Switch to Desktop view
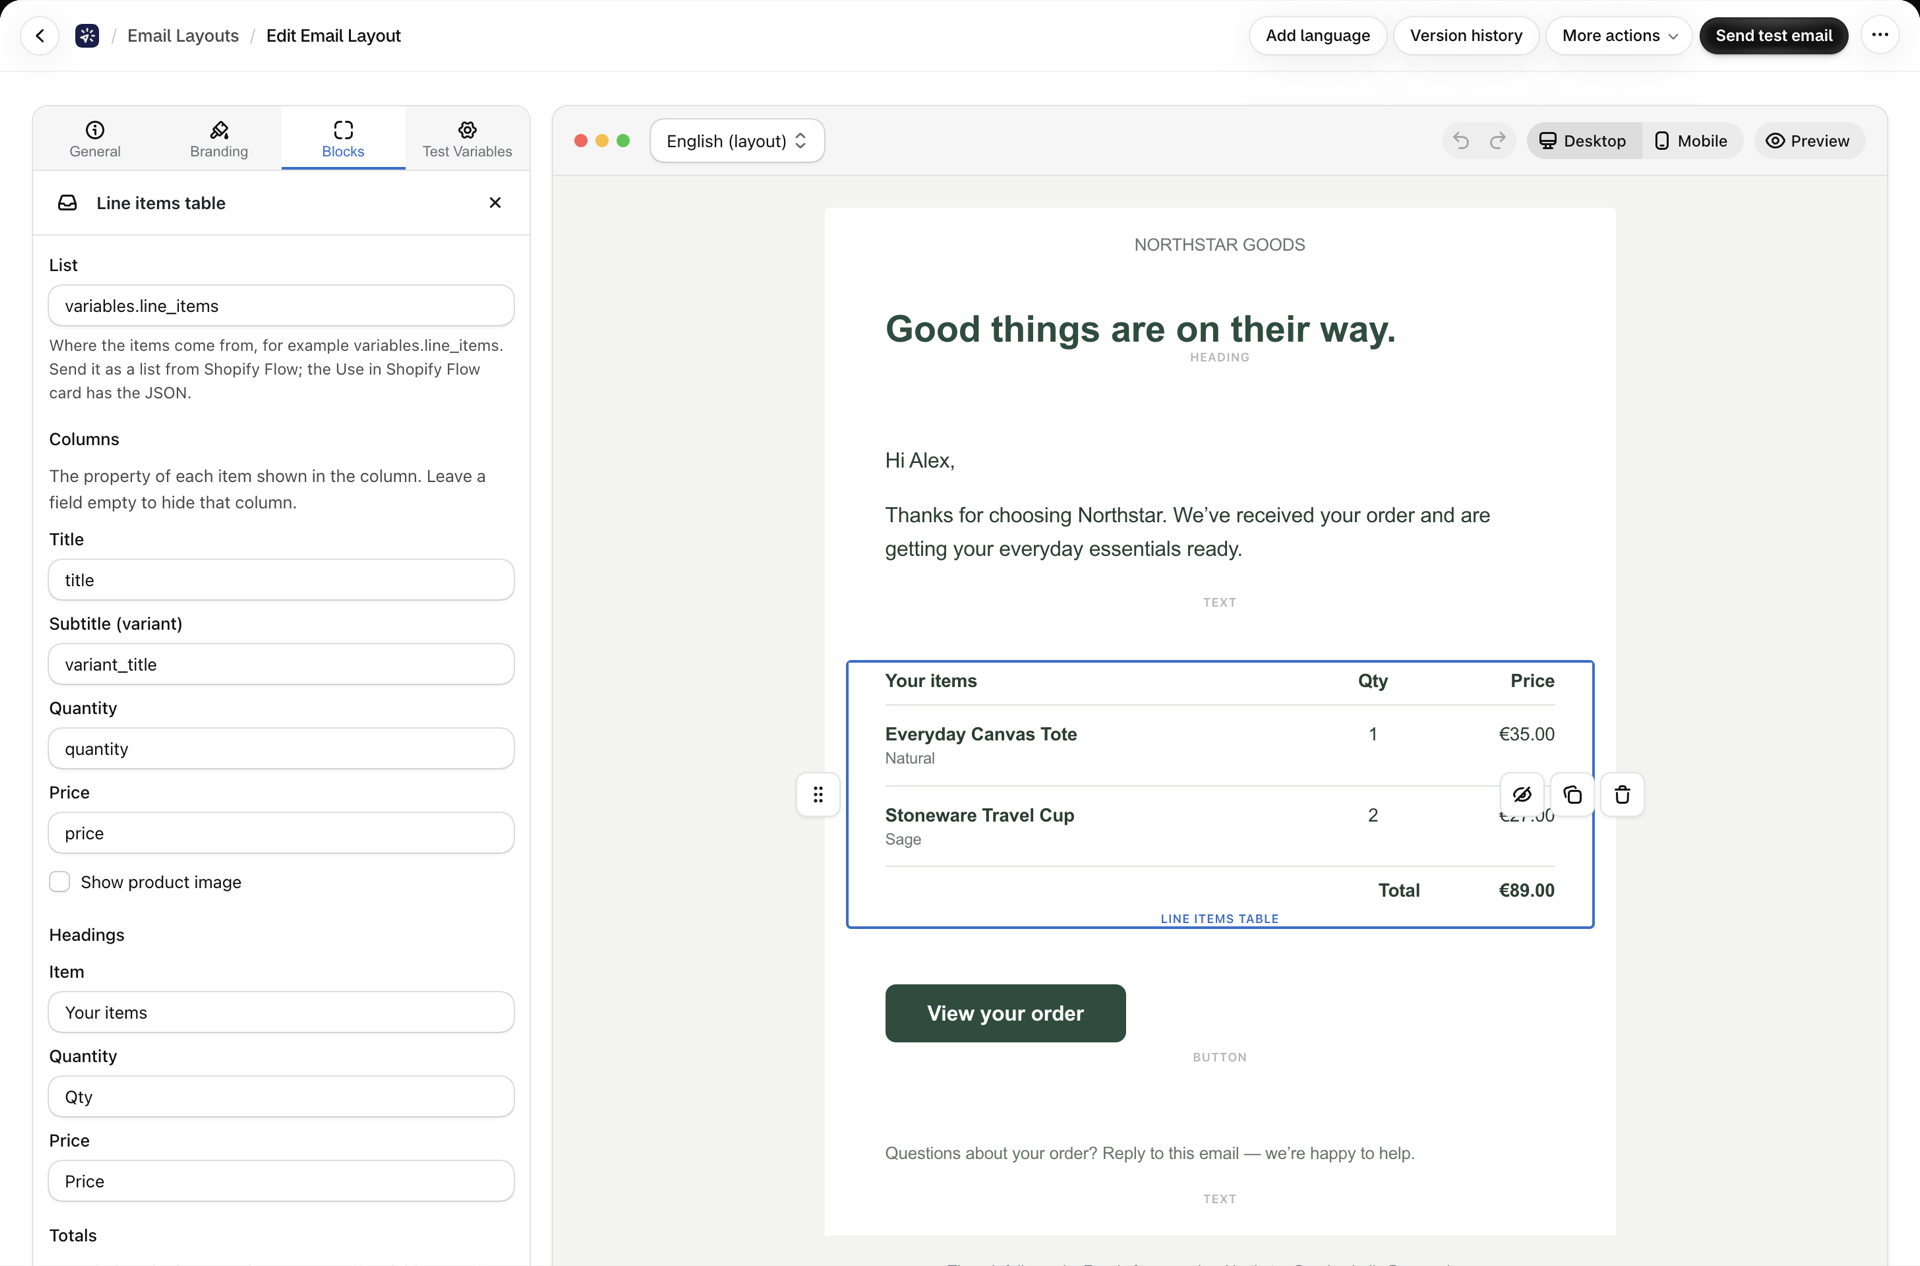This screenshot has width=1920, height=1266. (x=1583, y=141)
